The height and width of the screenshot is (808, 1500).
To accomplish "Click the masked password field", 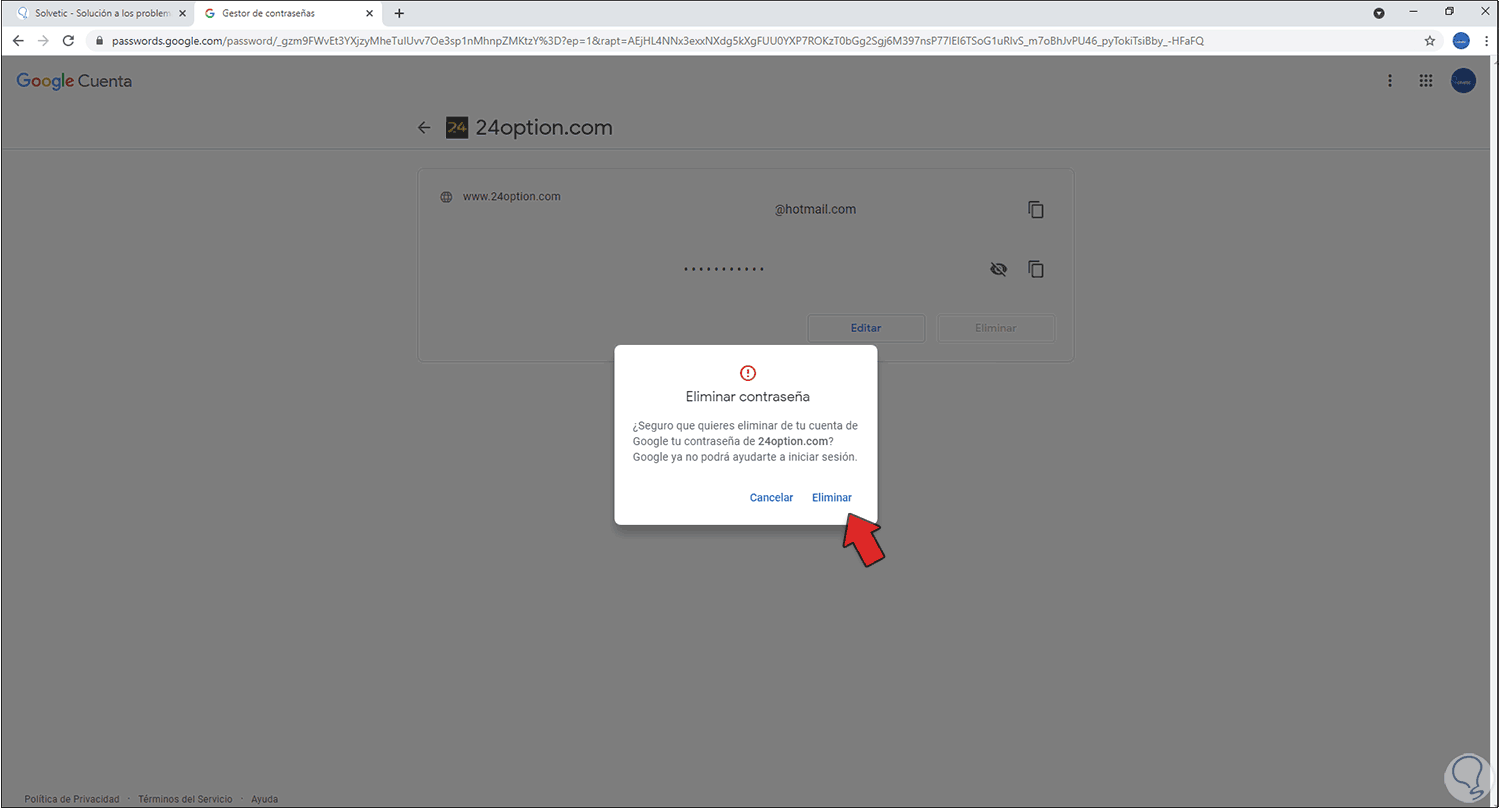I will pos(724,269).
